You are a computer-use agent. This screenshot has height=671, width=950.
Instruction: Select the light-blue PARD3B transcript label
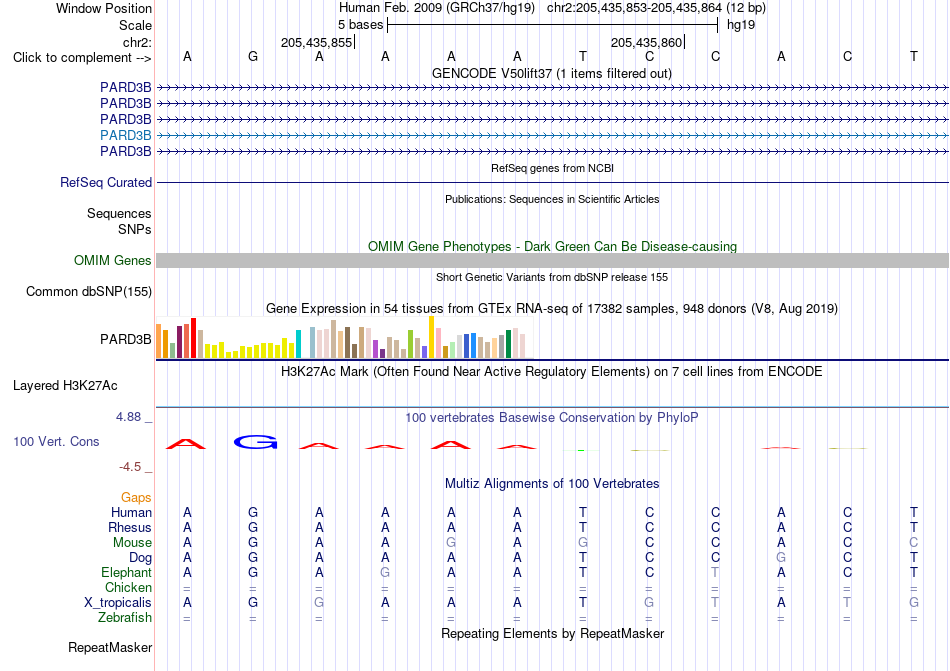[x=125, y=135]
